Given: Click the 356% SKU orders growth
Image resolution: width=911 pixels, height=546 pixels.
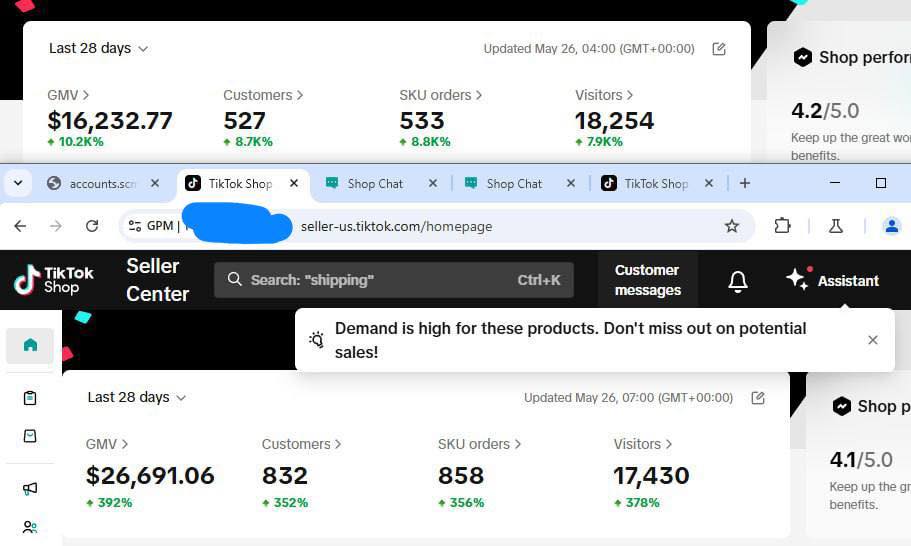Looking at the screenshot, I should tap(461, 502).
